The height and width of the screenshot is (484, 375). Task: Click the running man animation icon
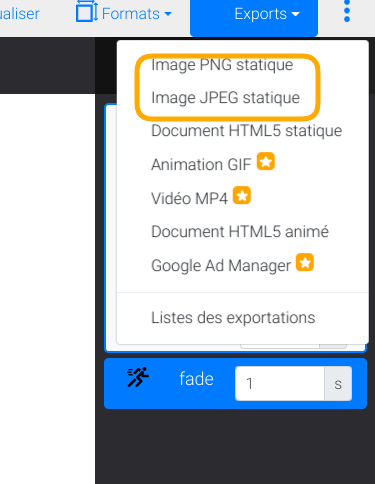[138, 377]
